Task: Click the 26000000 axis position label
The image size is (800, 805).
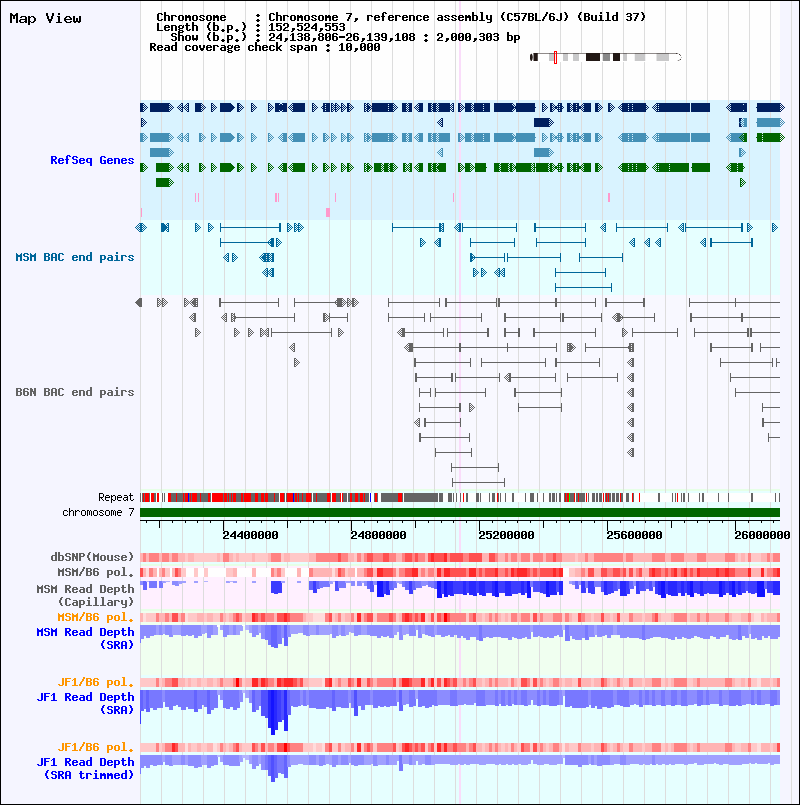Action: [x=762, y=535]
